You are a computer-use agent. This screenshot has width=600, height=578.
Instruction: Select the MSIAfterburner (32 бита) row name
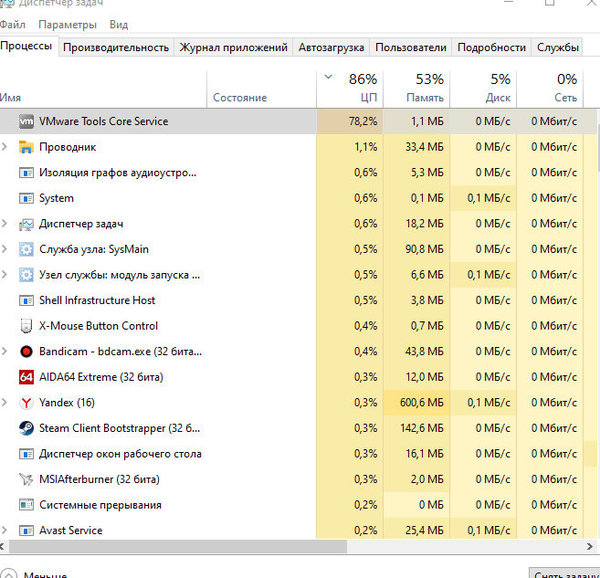click(x=99, y=479)
